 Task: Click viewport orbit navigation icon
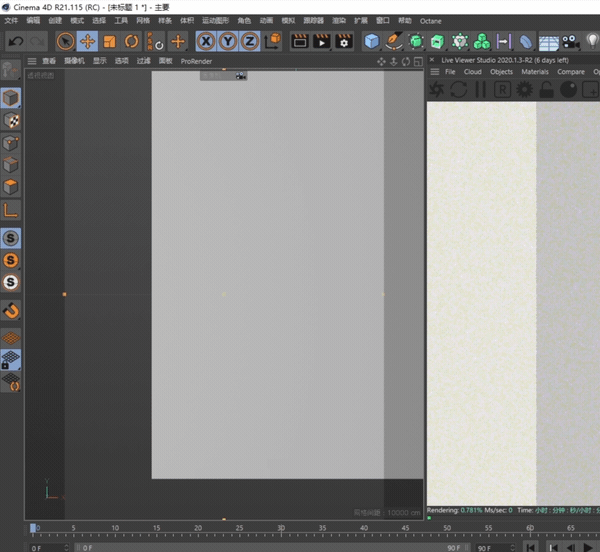pyautogui.click(x=406, y=62)
